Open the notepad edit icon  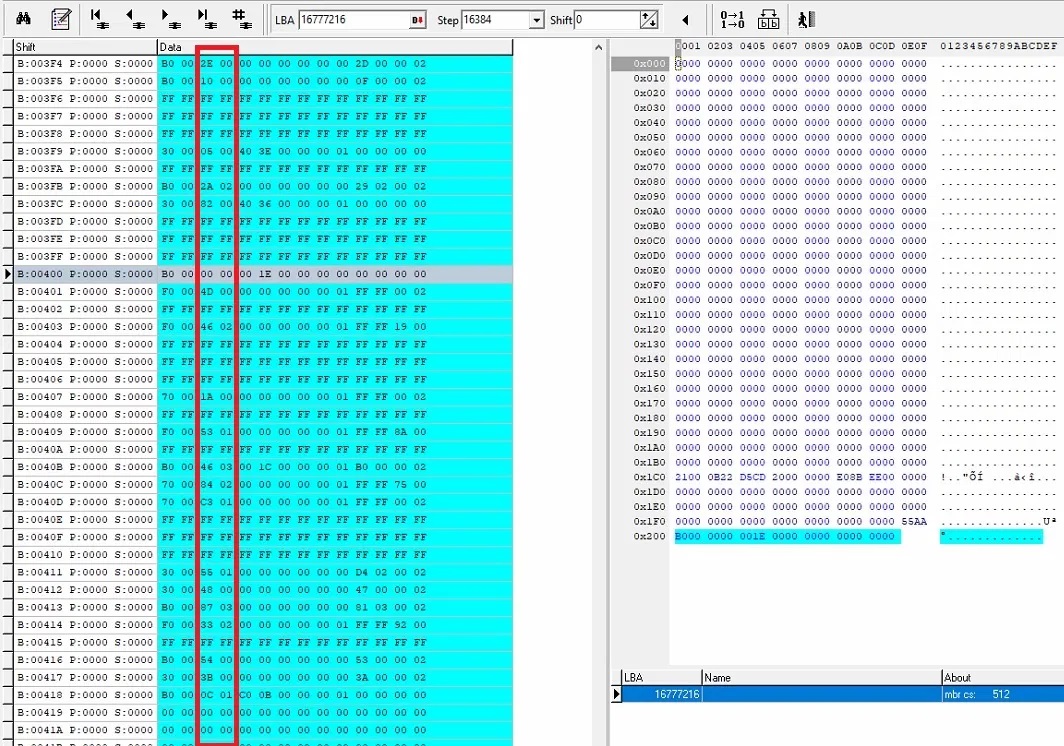(x=60, y=18)
